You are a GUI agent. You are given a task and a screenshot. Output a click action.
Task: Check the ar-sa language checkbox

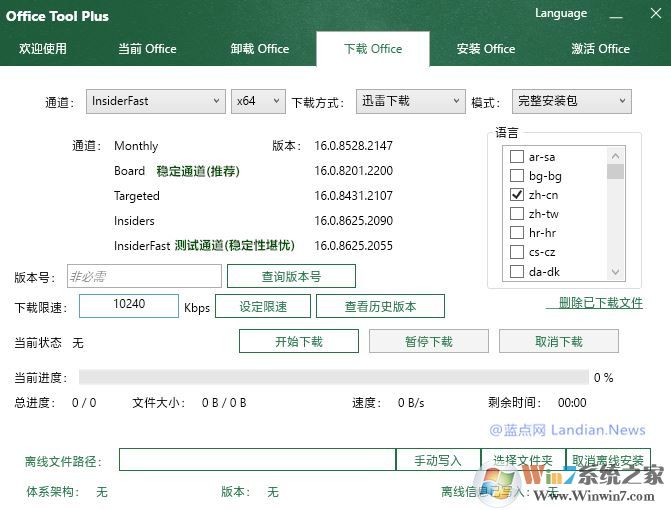pos(517,157)
